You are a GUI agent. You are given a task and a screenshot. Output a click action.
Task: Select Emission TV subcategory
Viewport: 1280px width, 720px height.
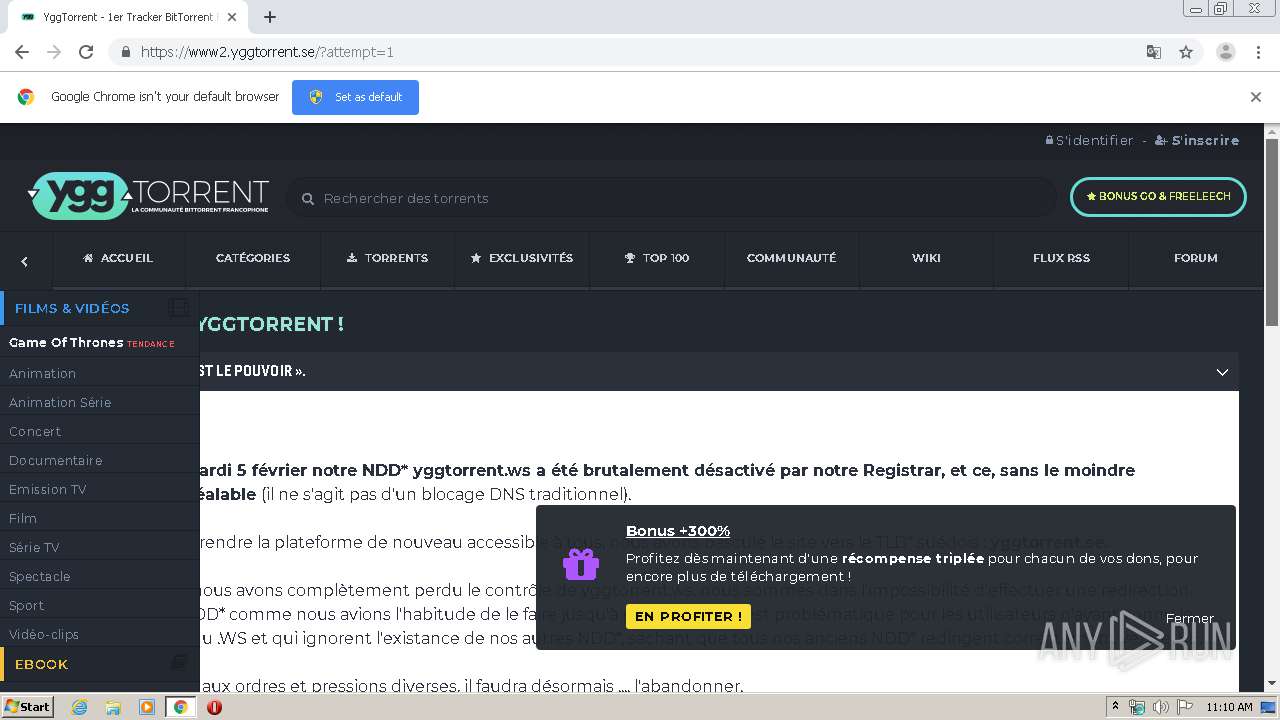click(47, 489)
